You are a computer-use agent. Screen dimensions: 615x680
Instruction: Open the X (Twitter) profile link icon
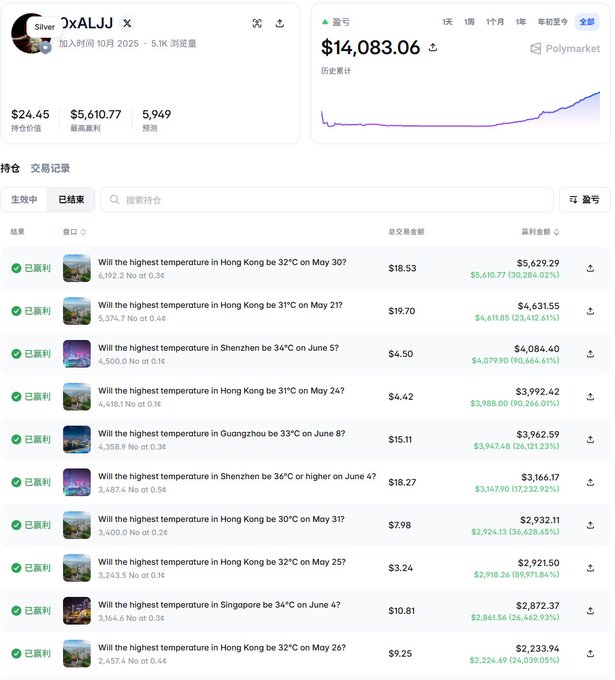[x=127, y=23]
